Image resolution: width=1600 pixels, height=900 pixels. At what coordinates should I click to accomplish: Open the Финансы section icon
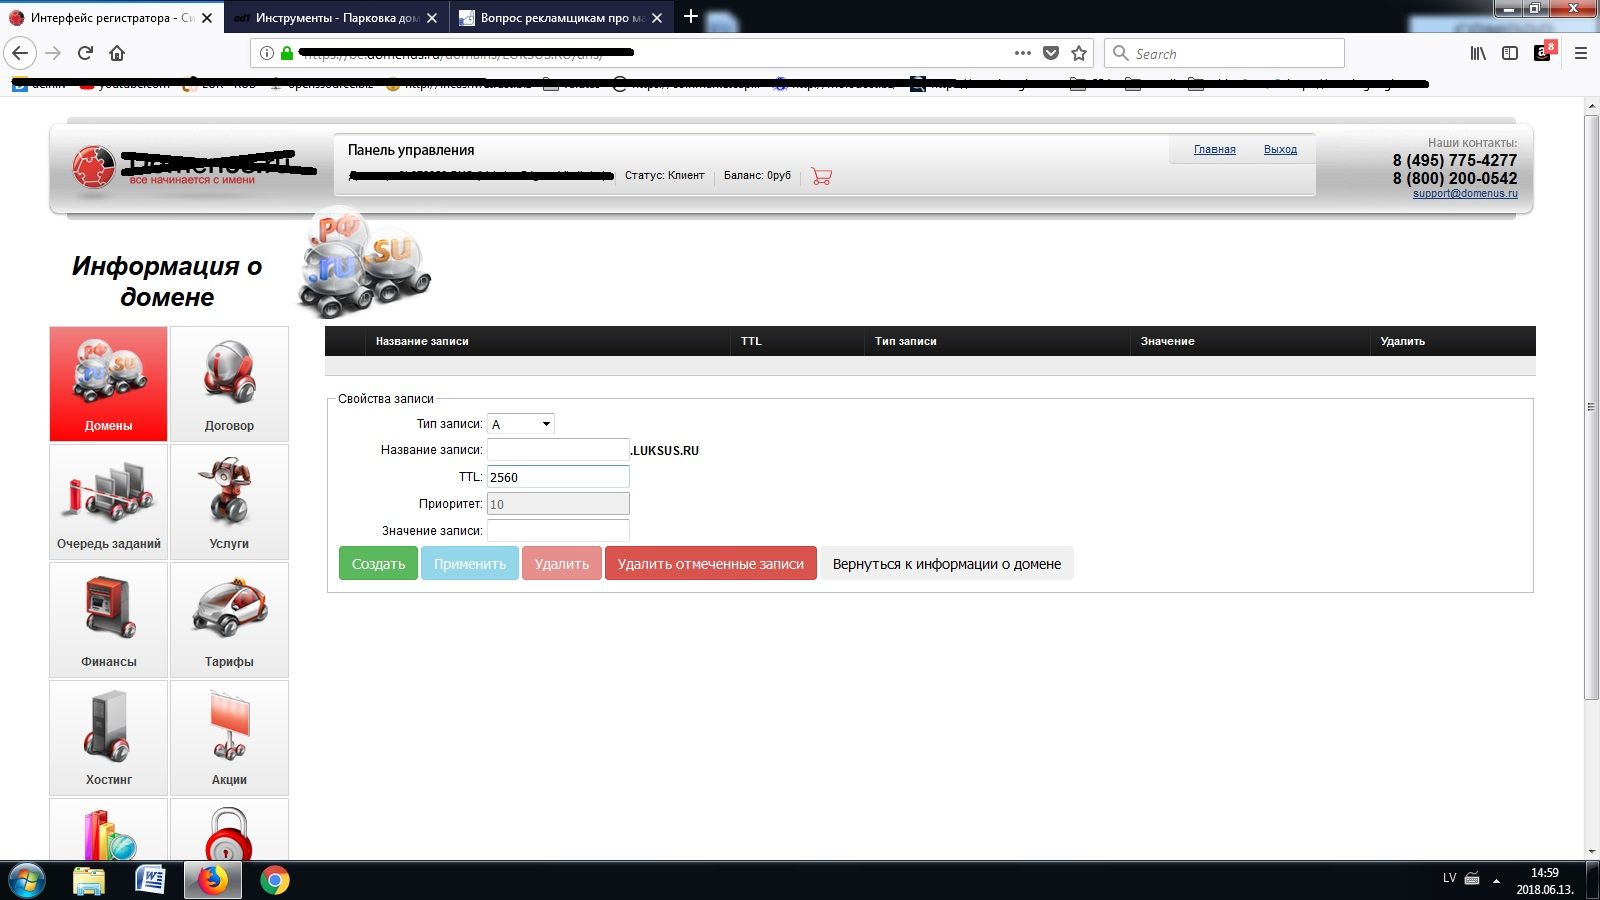click(108, 620)
